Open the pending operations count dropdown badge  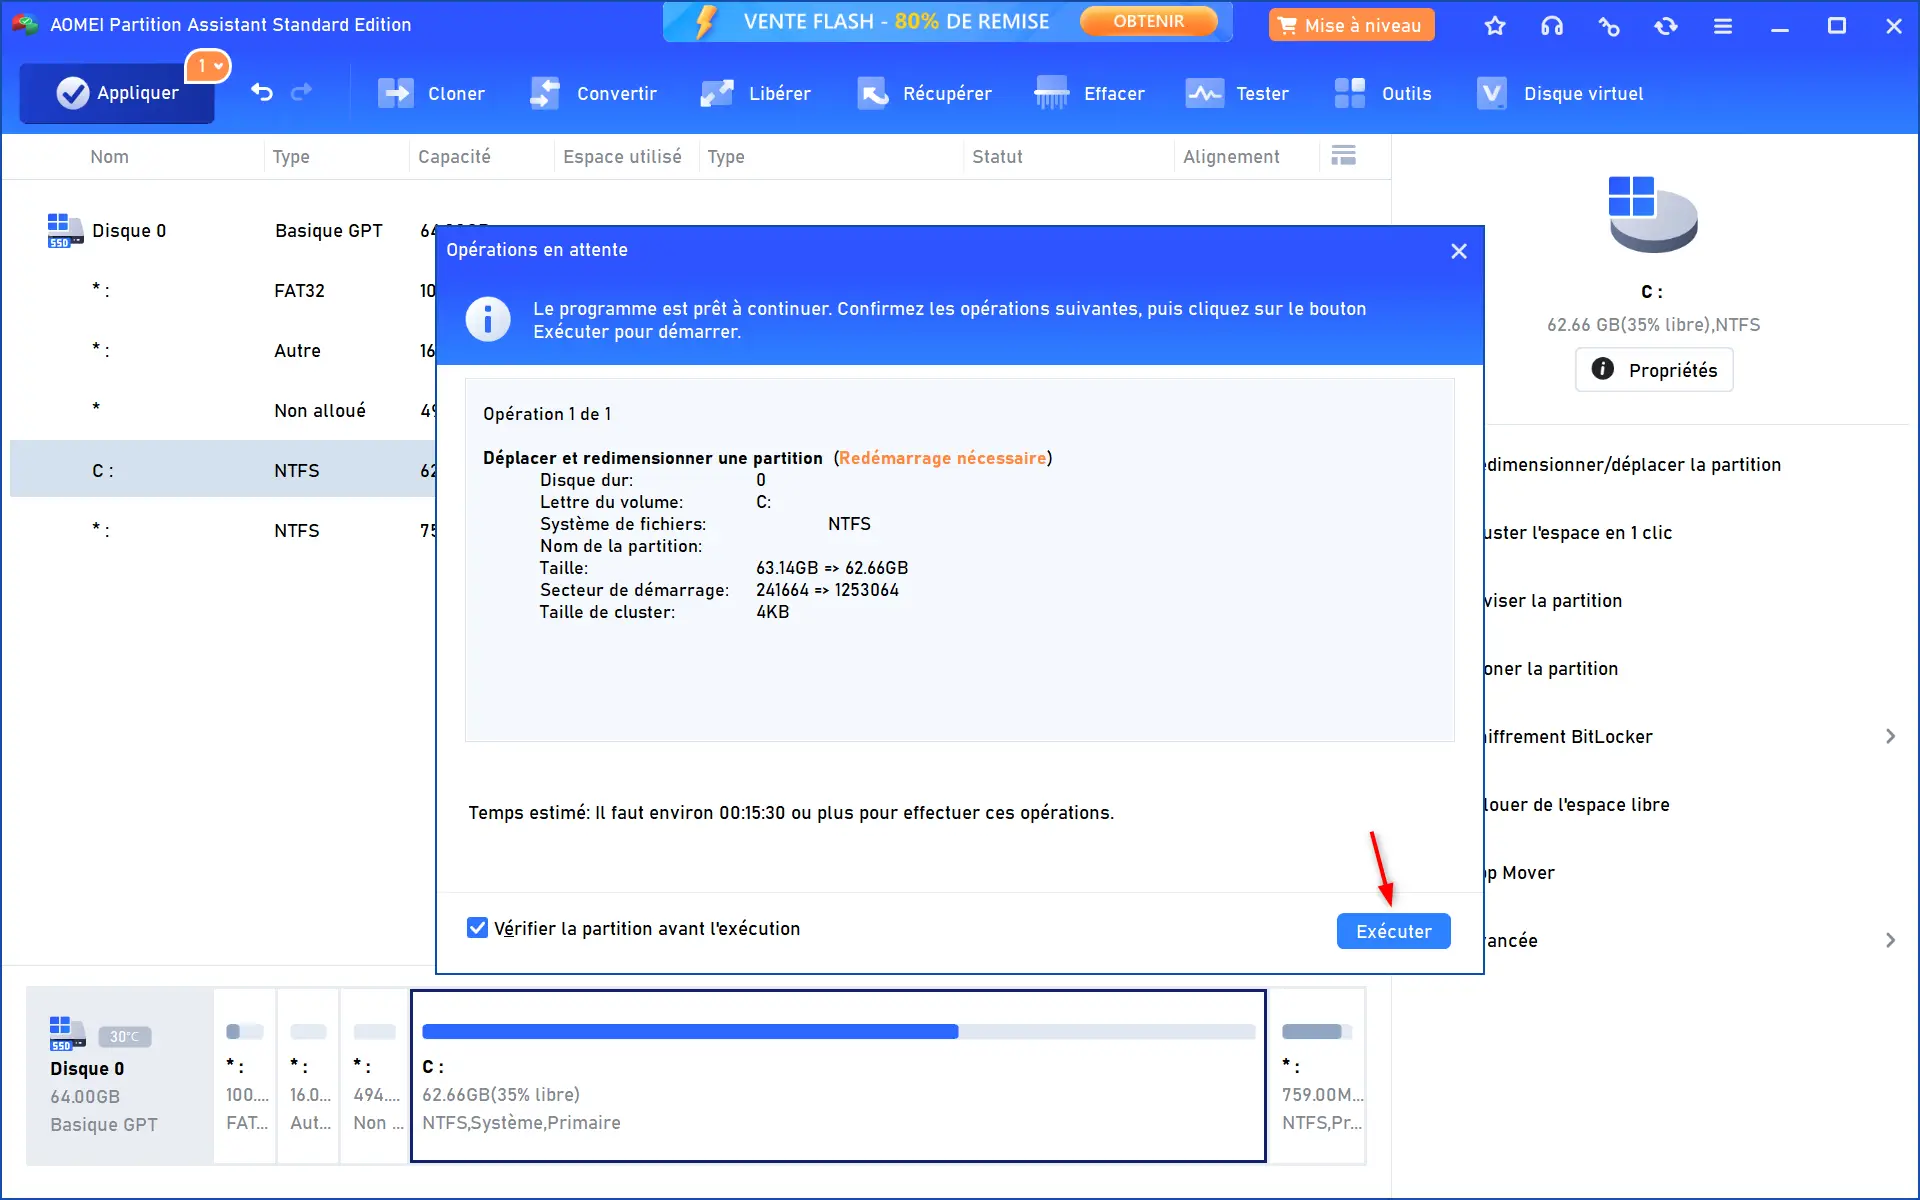209,66
